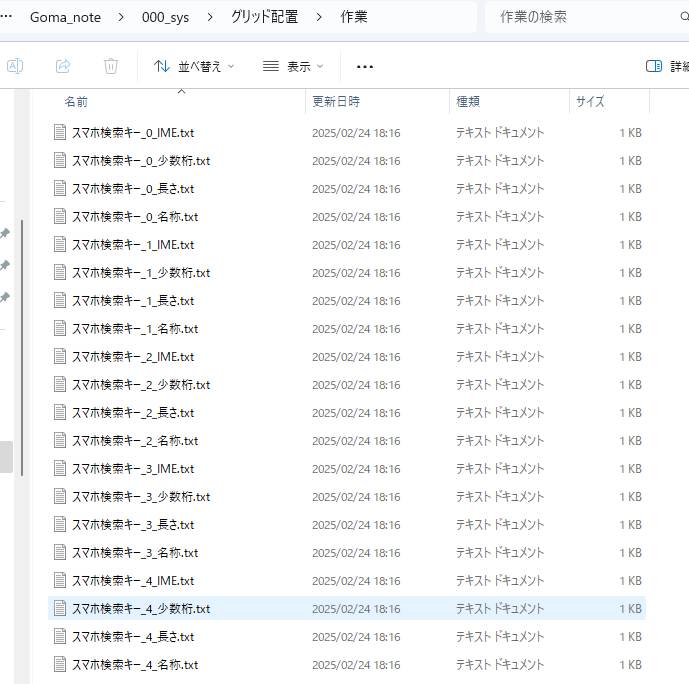Navigate to Goma_note in the address bar
689x684 pixels.
point(67,17)
